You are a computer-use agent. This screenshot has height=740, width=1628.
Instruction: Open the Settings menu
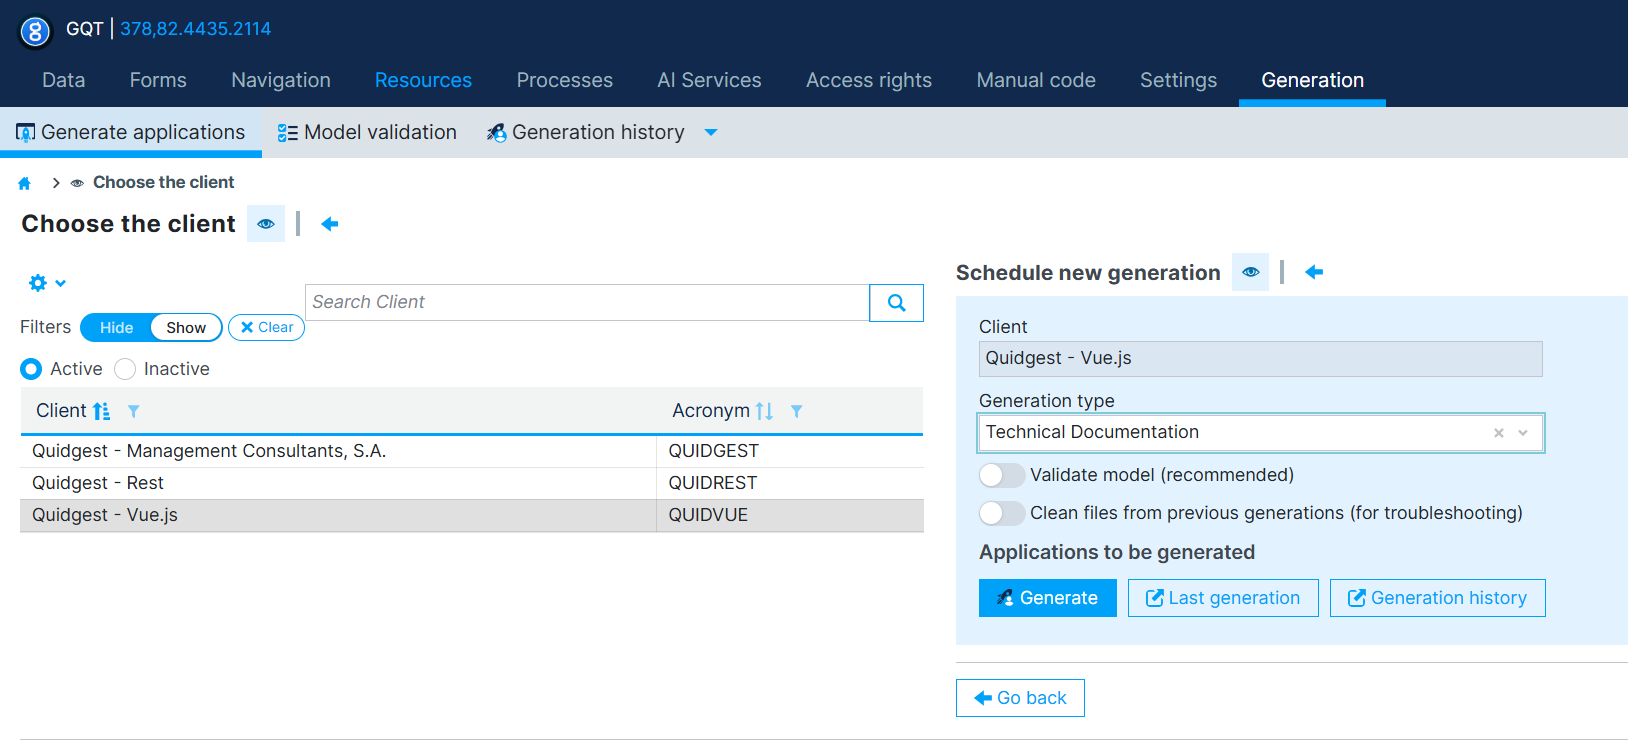coord(1178,80)
